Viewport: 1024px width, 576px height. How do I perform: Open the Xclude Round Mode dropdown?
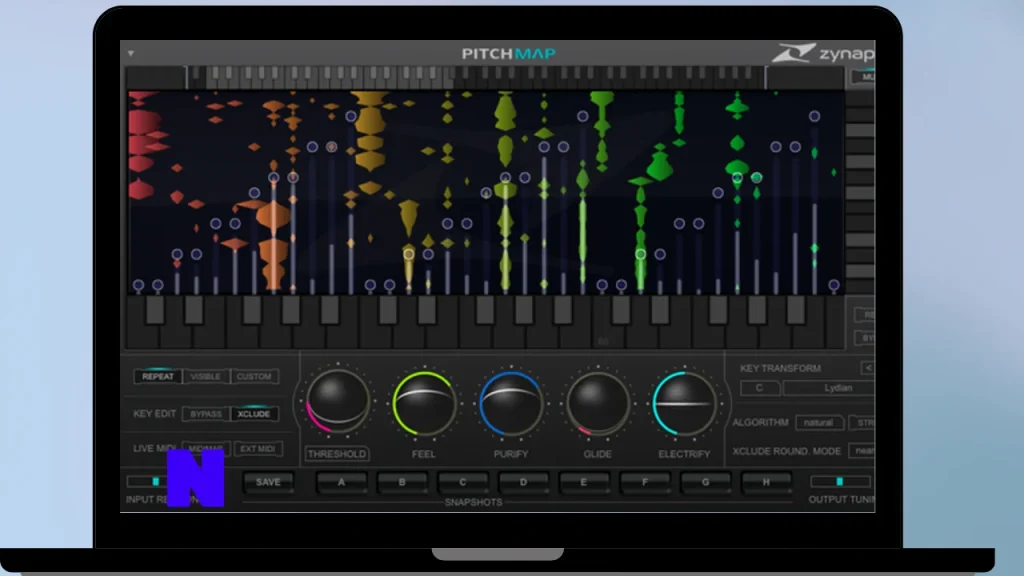point(862,451)
